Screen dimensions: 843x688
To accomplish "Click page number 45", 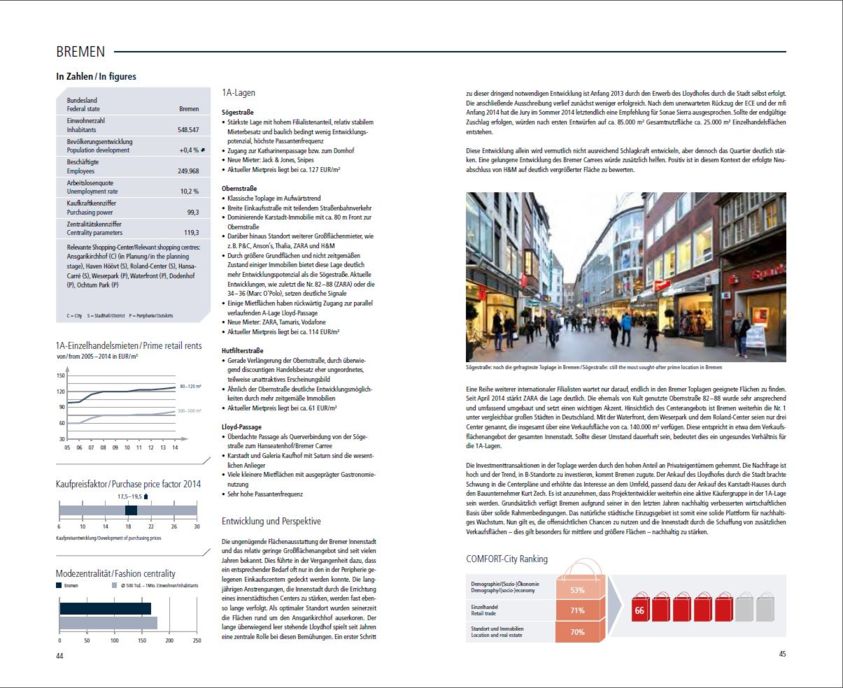I will (782, 654).
